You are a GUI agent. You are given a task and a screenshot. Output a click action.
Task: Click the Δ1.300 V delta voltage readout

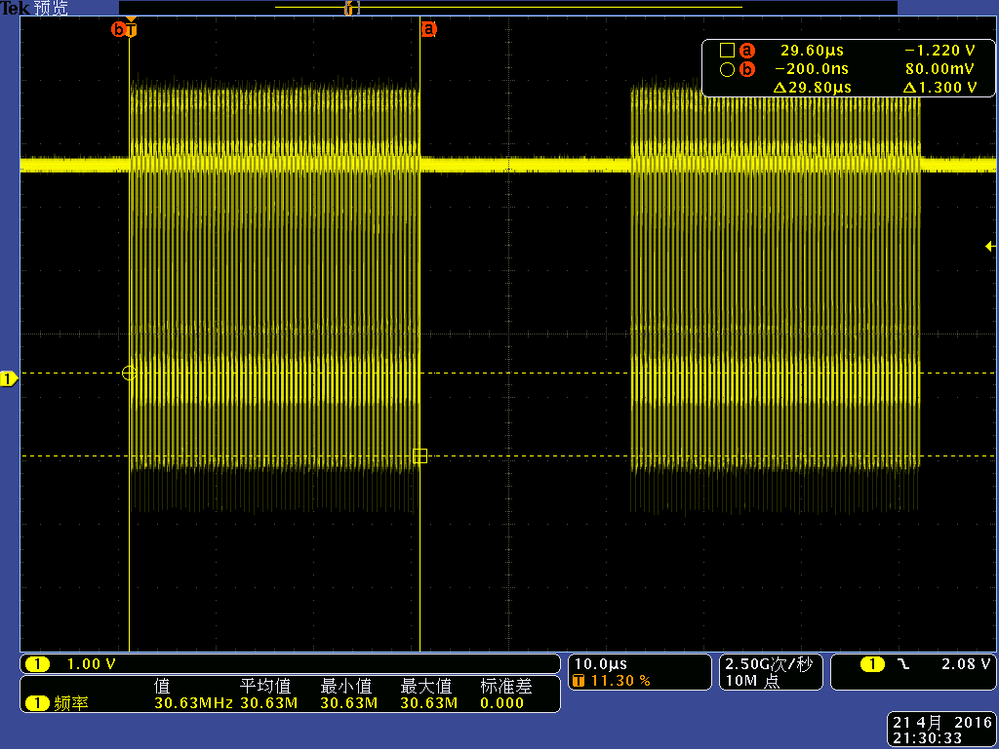[x=940, y=88]
